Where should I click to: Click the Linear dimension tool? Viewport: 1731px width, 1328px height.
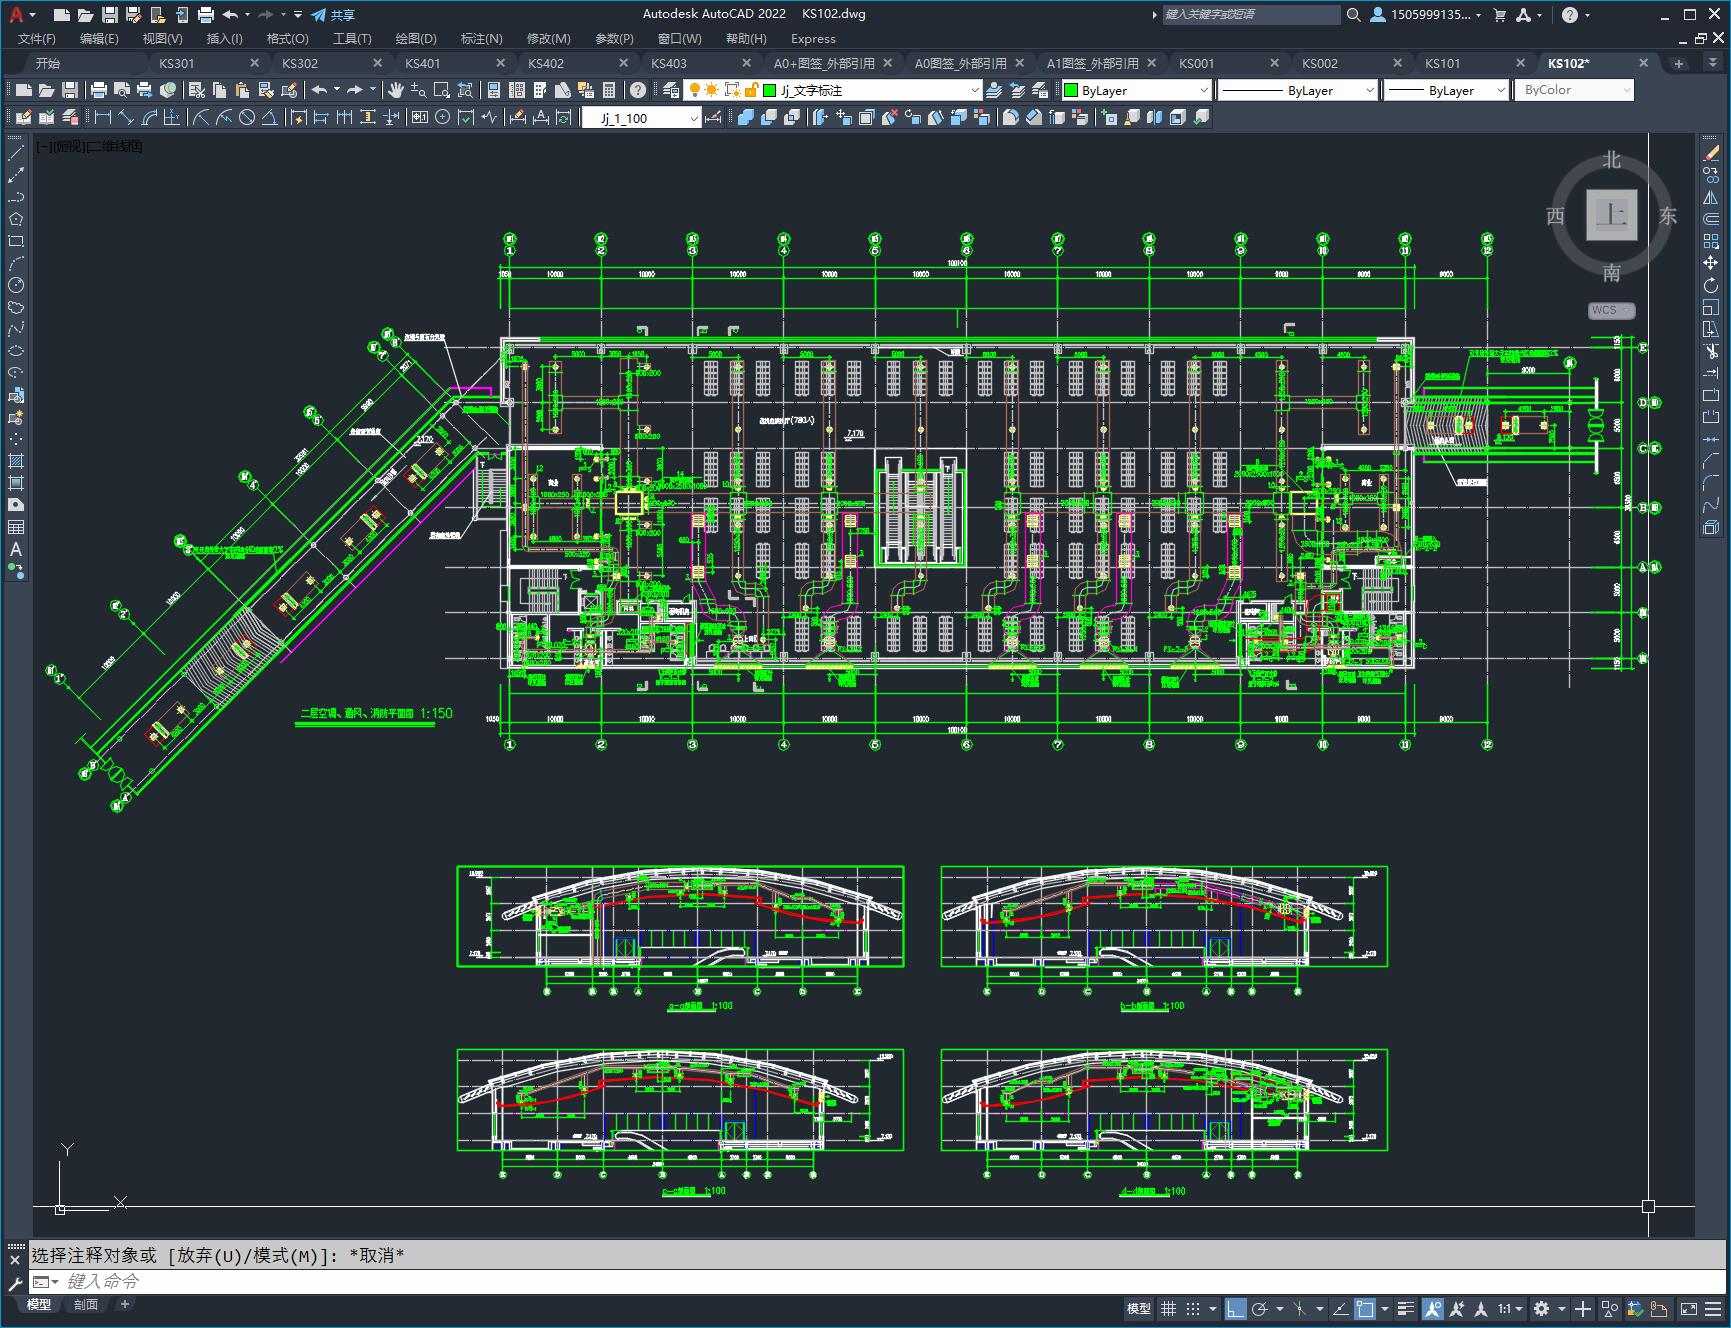click(102, 118)
